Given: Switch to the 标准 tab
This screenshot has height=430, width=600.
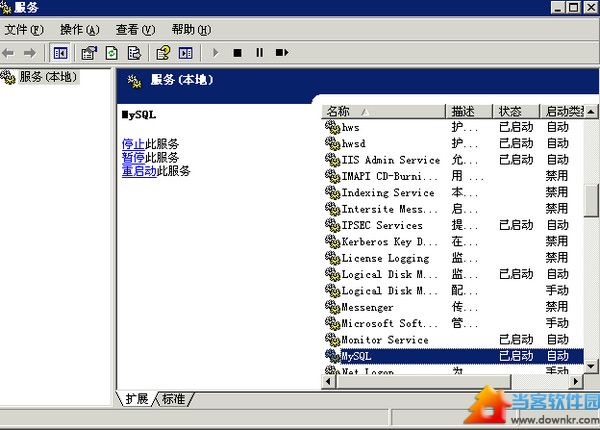Looking at the screenshot, I should pyautogui.click(x=174, y=399).
